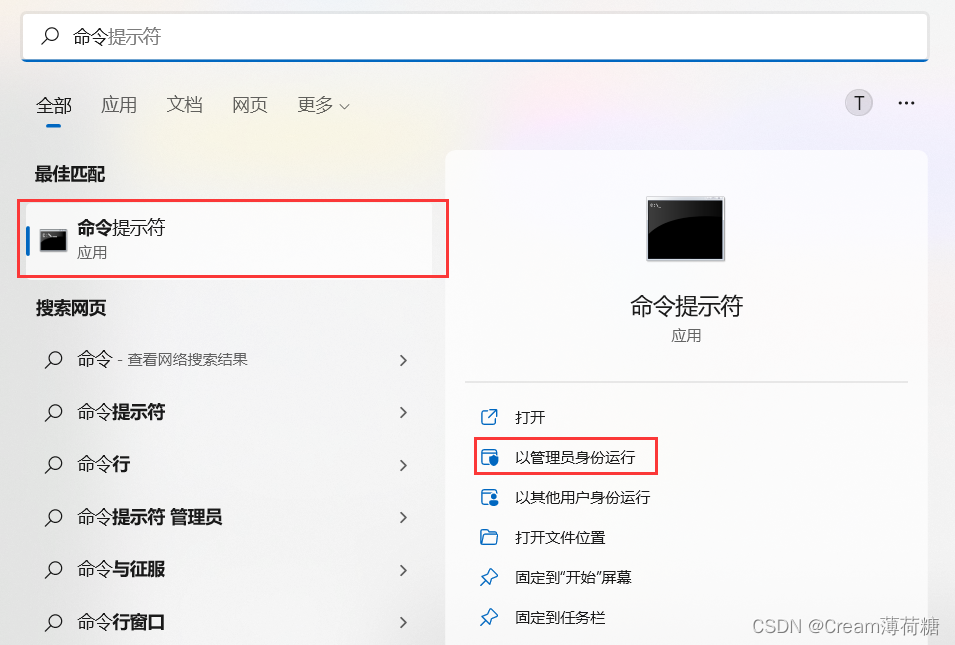Open the 命令提示符 best match result
Image resolution: width=955 pixels, height=645 pixels.
[x=229, y=239]
